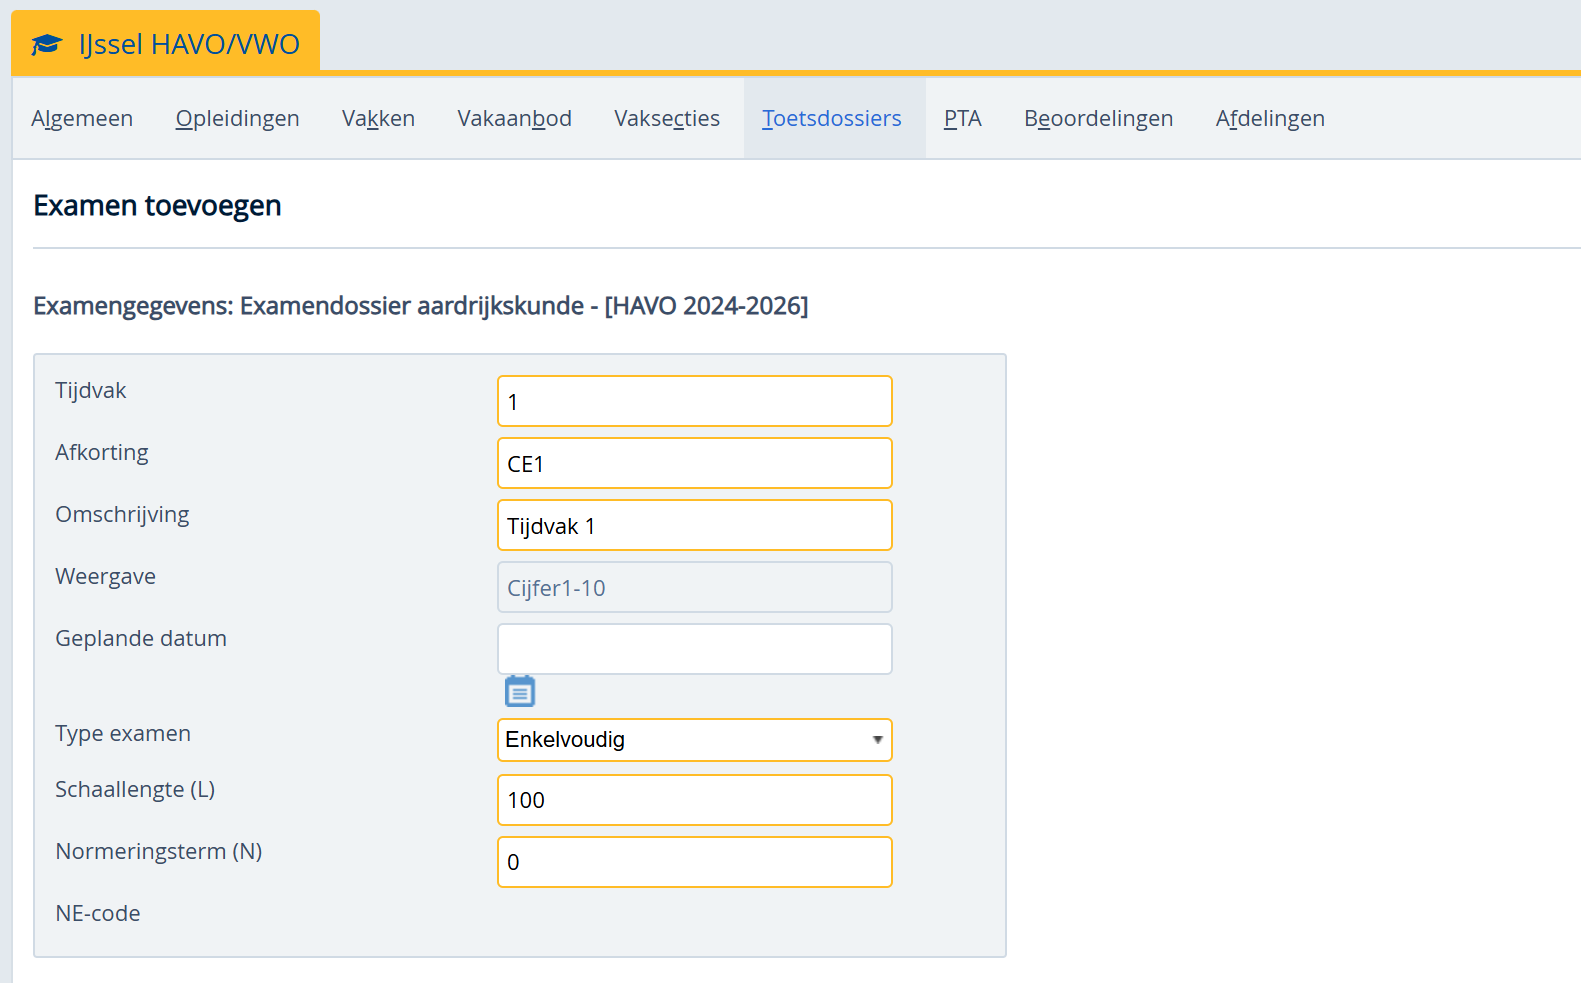1581x983 pixels.
Task: Open the Vaksecties tab
Action: 666,119
